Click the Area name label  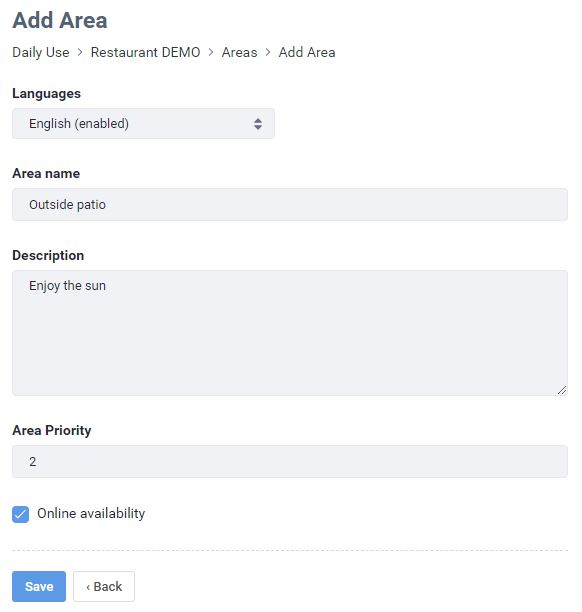[46, 173]
